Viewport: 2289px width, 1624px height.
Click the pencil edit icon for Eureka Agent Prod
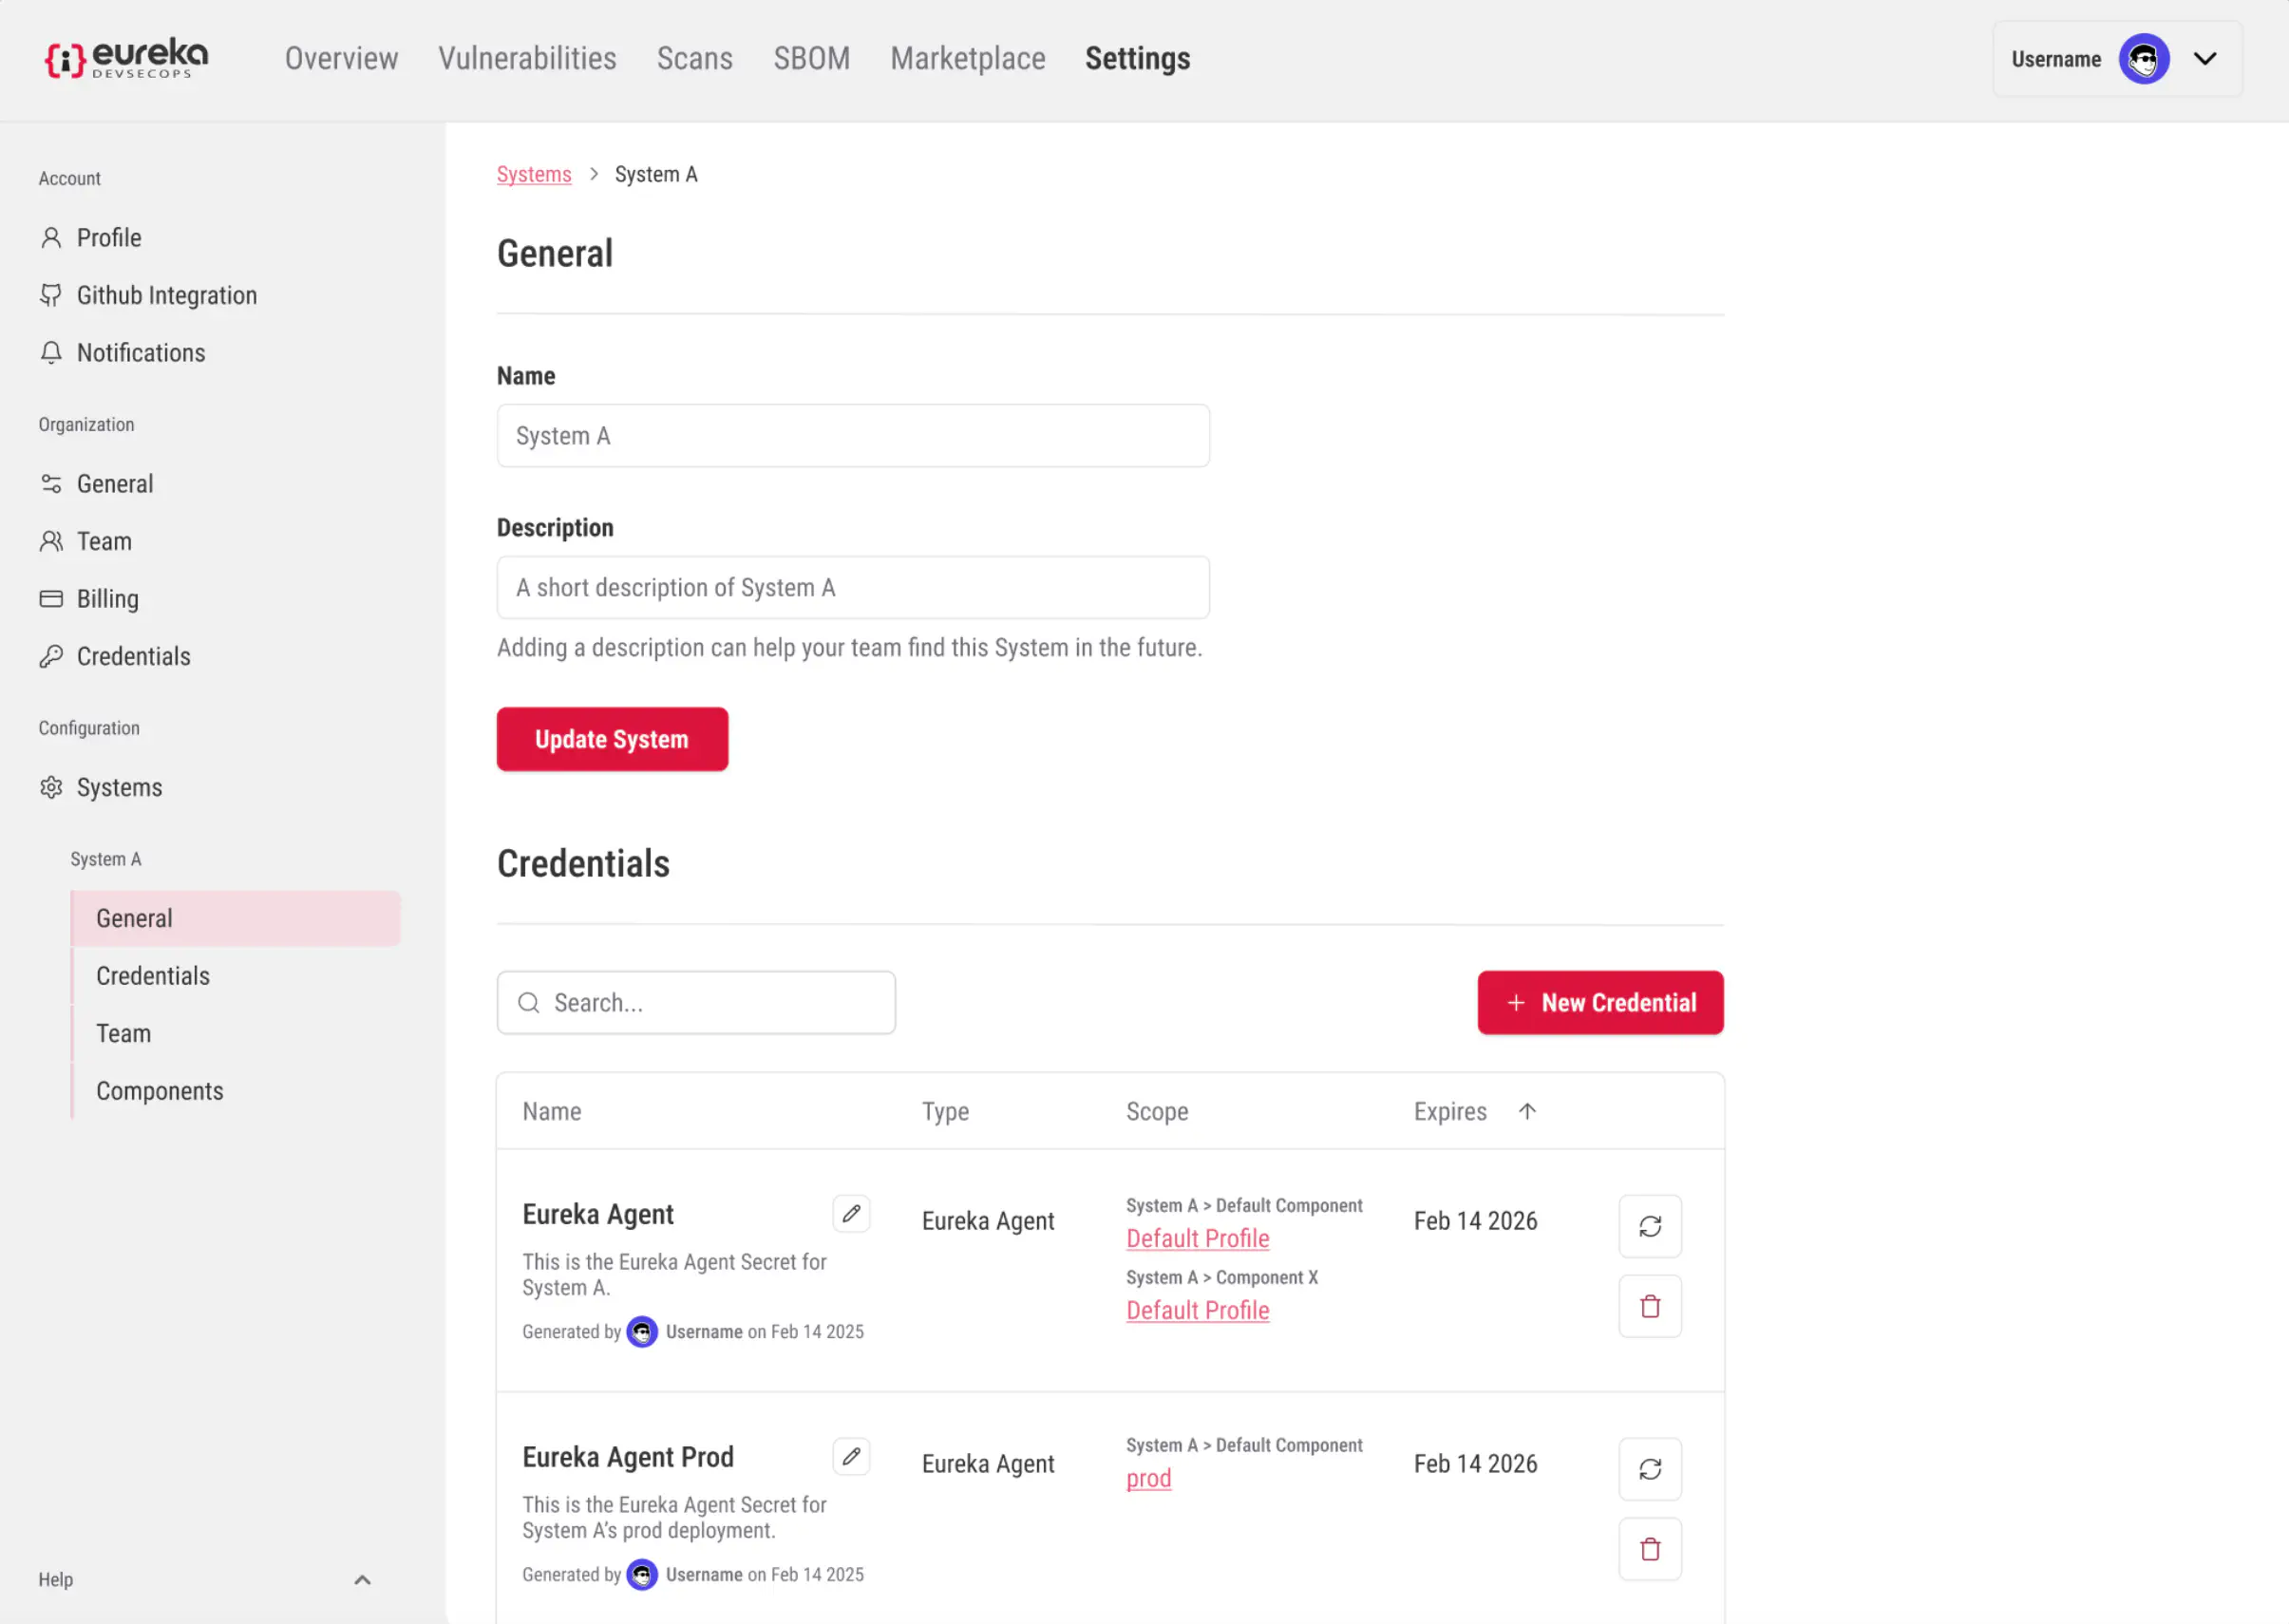[851, 1457]
